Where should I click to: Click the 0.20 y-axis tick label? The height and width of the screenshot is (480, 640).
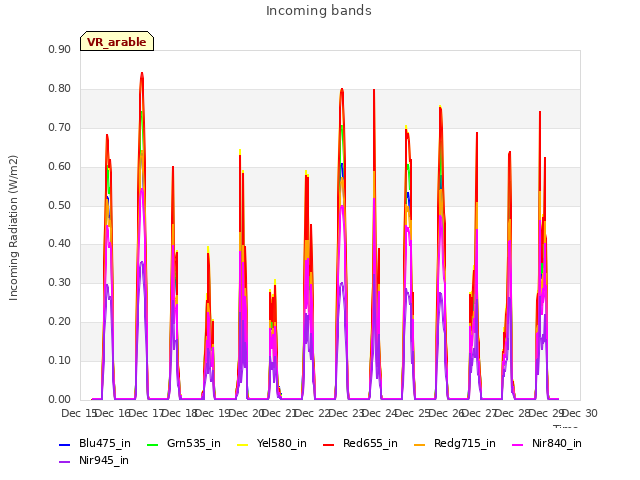[60, 322]
